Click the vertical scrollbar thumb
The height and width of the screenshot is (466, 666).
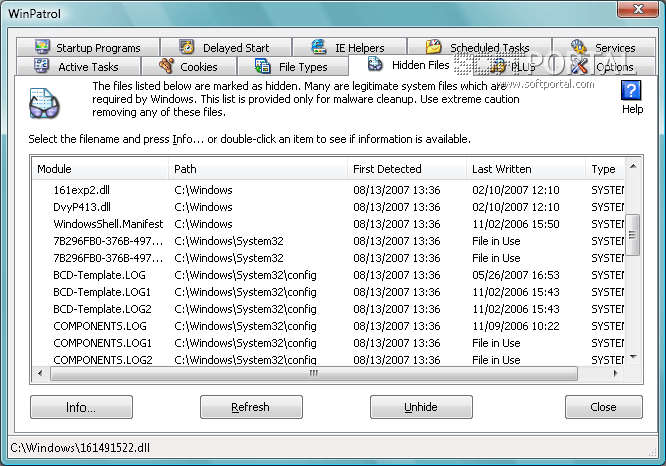[x=633, y=234]
